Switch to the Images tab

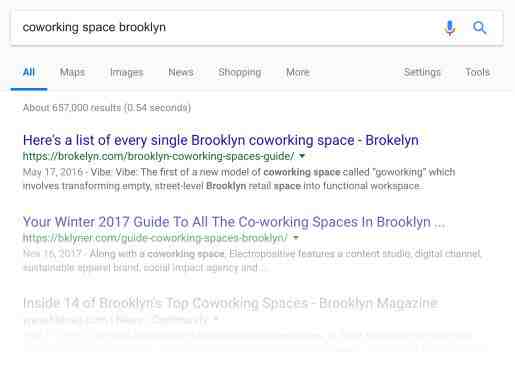[x=127, y=72]
